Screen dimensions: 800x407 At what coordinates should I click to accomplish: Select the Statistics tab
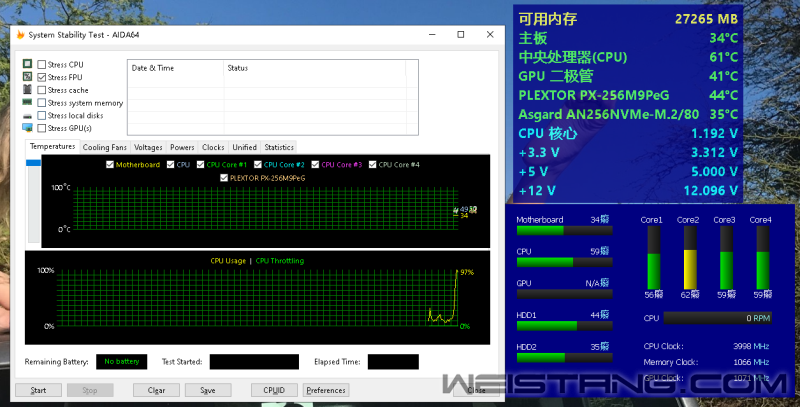click(279, 147)
